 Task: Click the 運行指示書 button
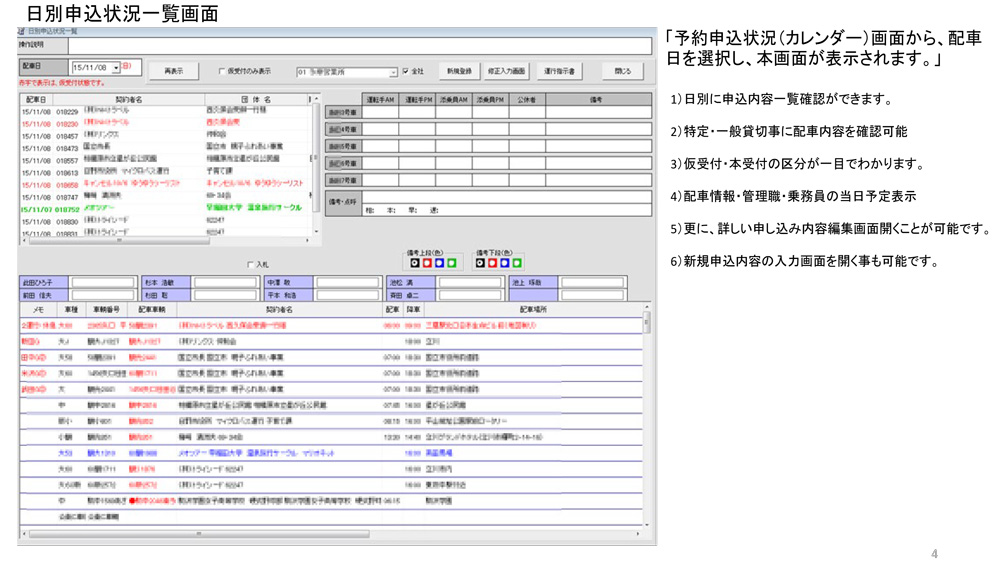pos(559,71)
